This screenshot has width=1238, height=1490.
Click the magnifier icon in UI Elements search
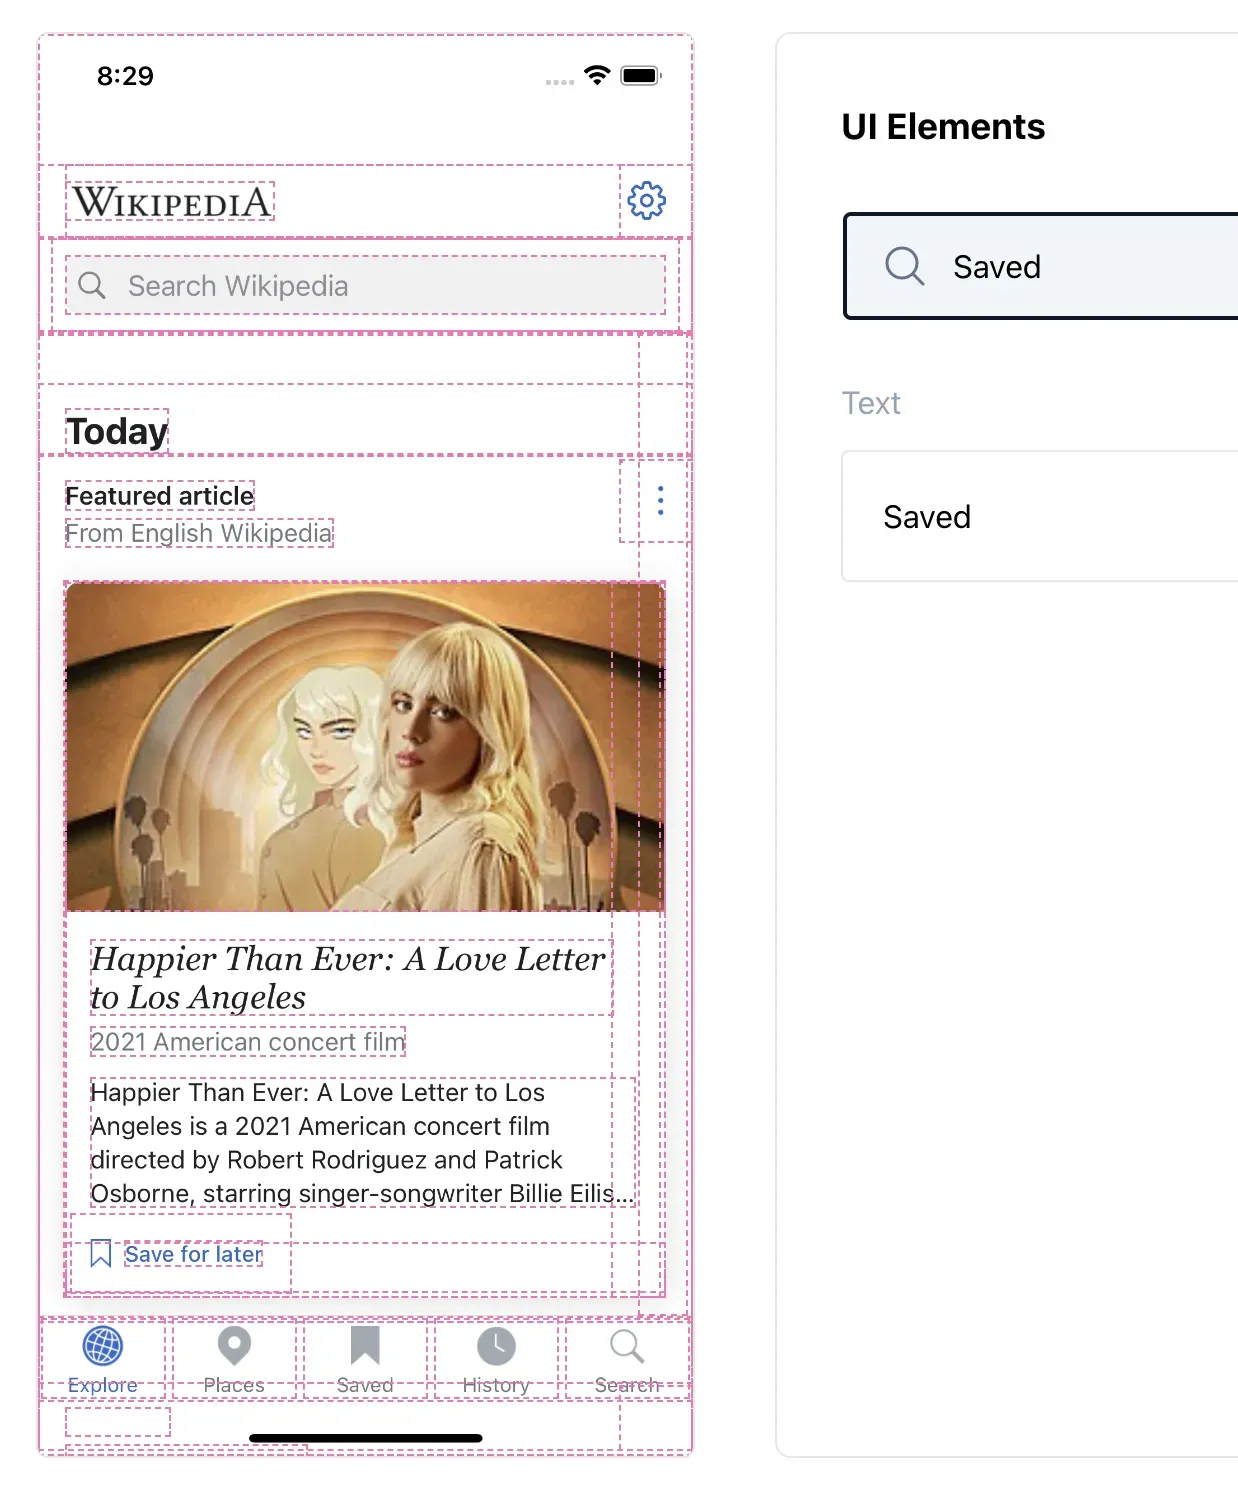tap(904, 267)
